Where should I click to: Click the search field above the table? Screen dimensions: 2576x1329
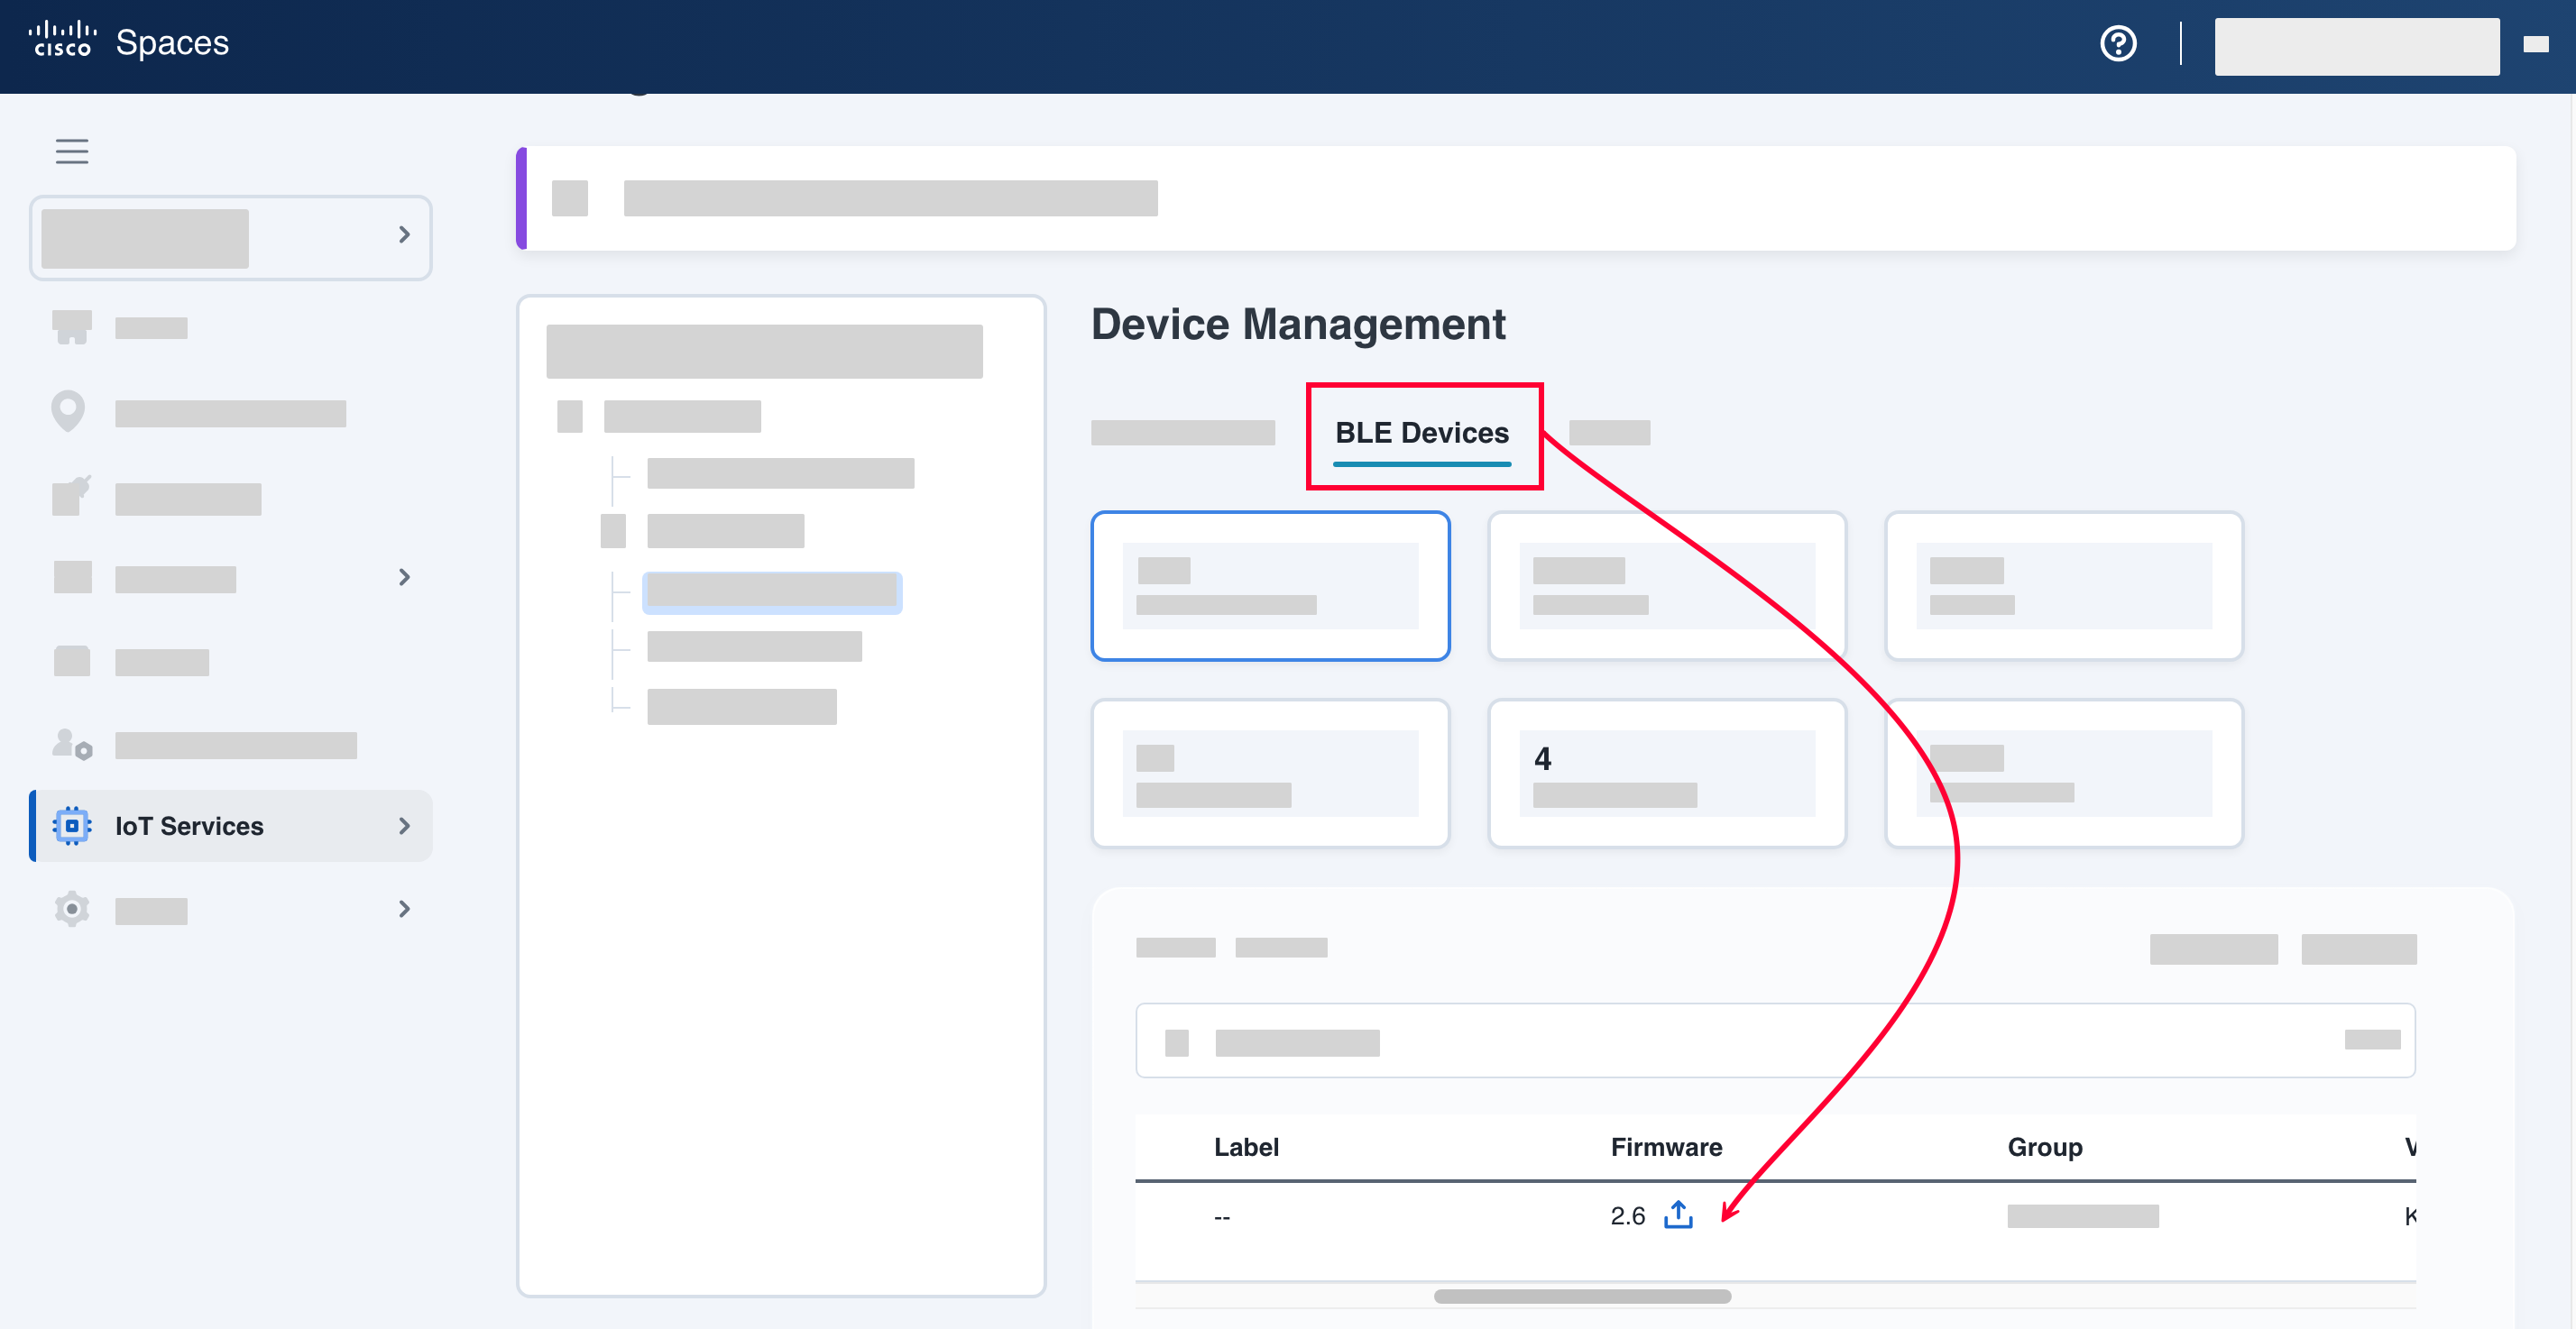coord(1775,1040)
